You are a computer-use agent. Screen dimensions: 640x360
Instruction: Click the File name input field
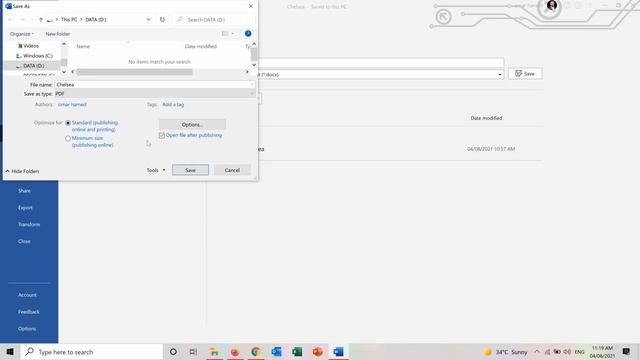(155, 84)
